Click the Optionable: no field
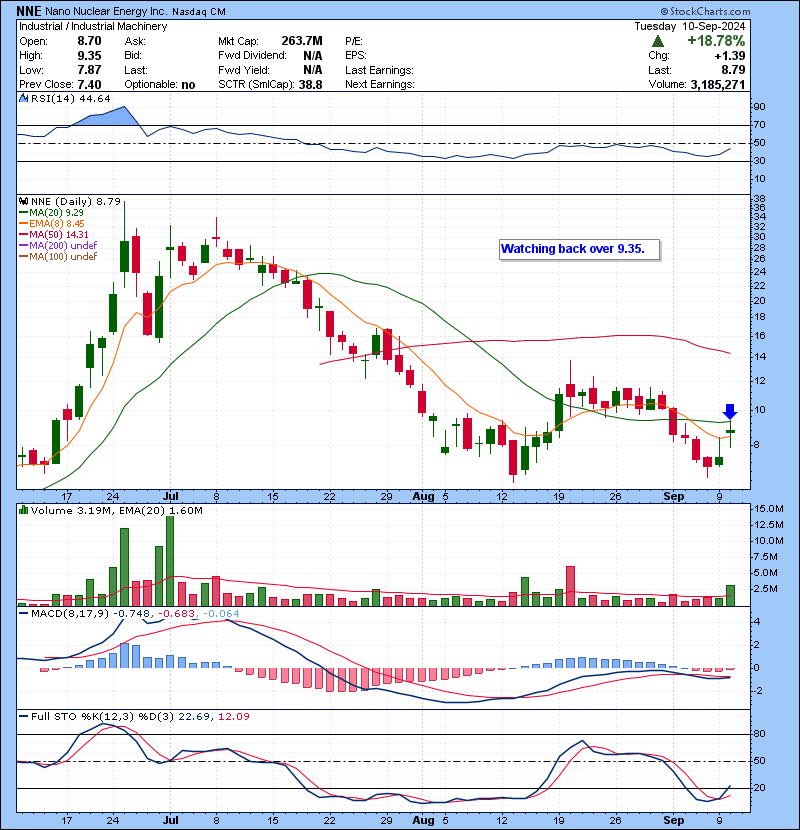Viewport: 800px width, 830px height. (160, 85)
